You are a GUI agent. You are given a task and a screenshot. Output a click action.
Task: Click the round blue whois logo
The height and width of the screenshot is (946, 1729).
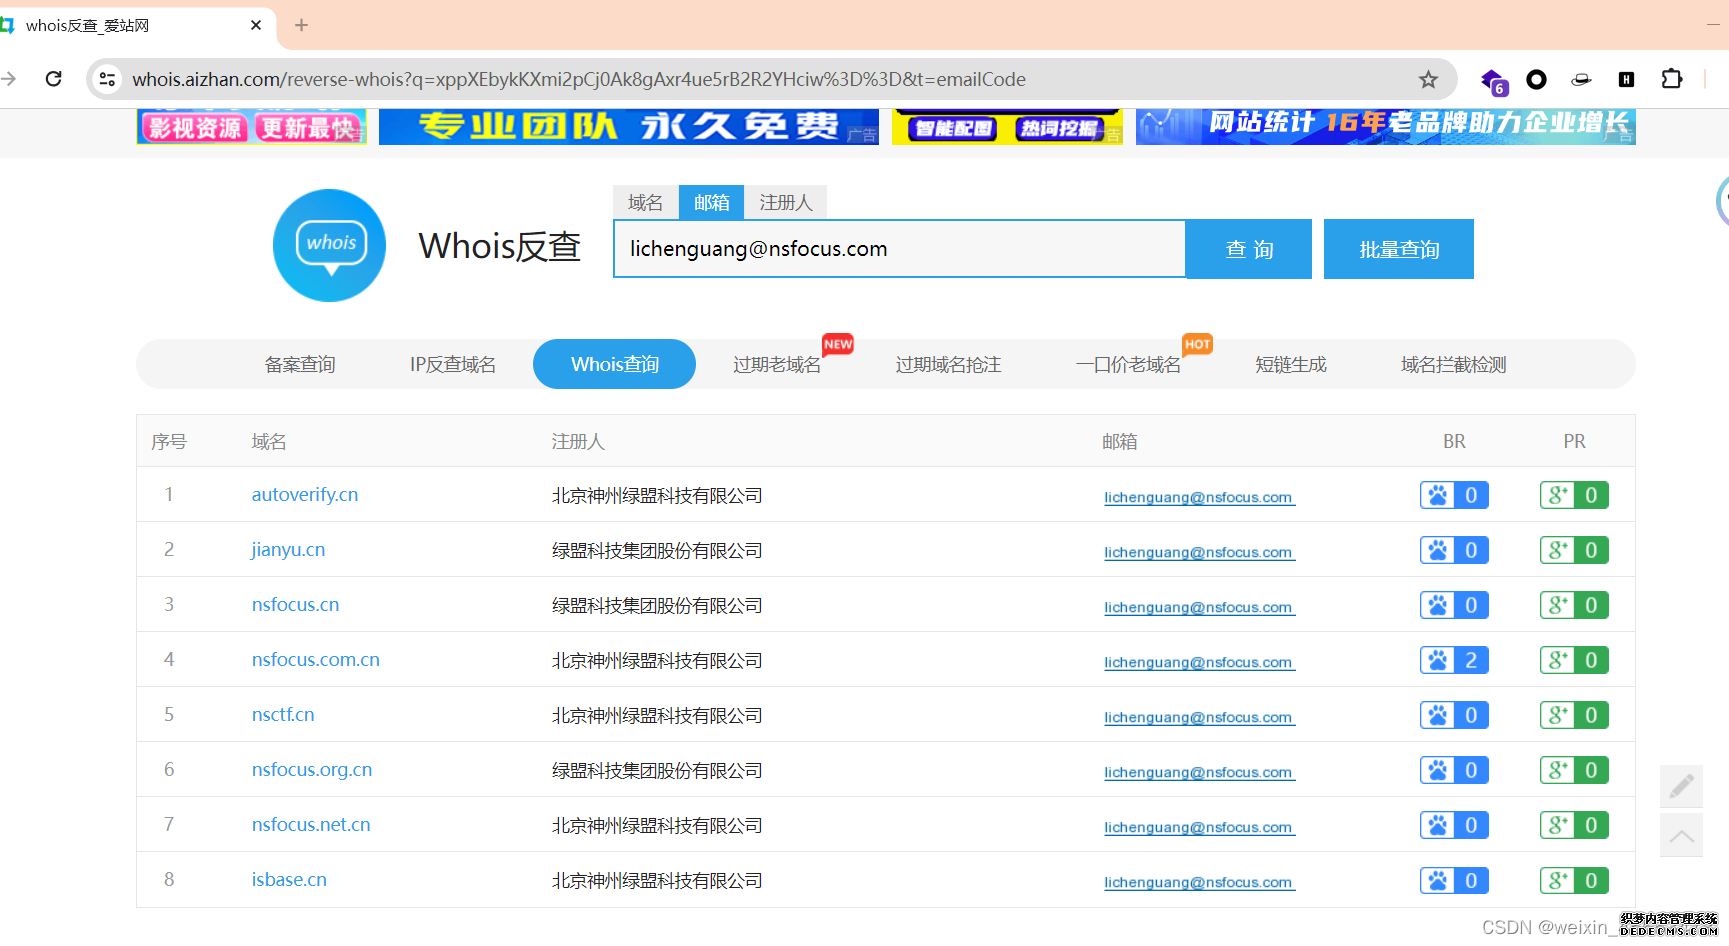click(330, 245)
